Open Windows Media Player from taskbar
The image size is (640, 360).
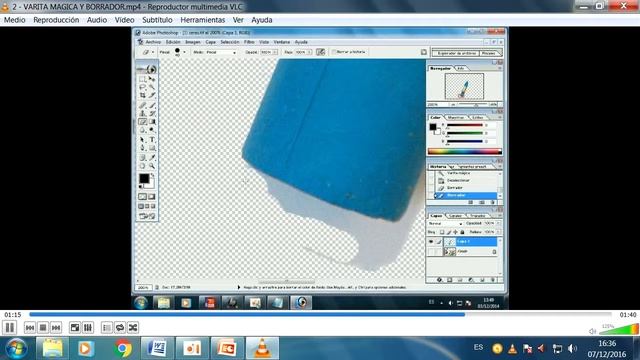(x=85, y=348)
